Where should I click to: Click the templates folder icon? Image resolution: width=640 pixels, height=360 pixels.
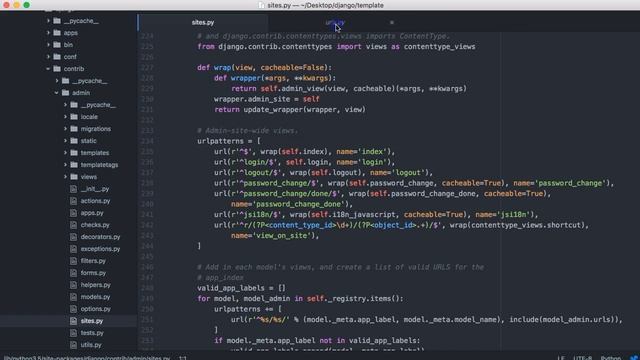coord(74,153)
